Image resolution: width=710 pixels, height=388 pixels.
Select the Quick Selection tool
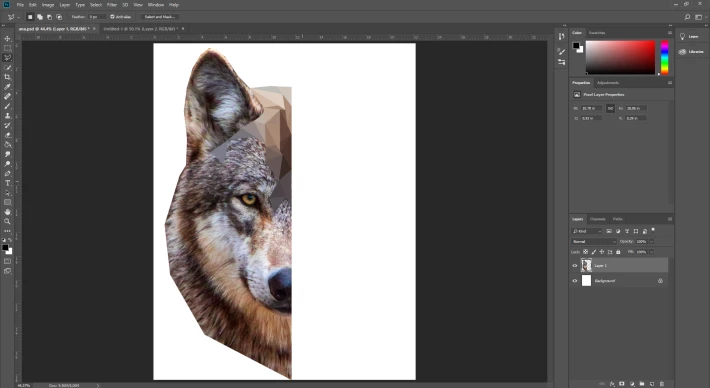[7, 67]
